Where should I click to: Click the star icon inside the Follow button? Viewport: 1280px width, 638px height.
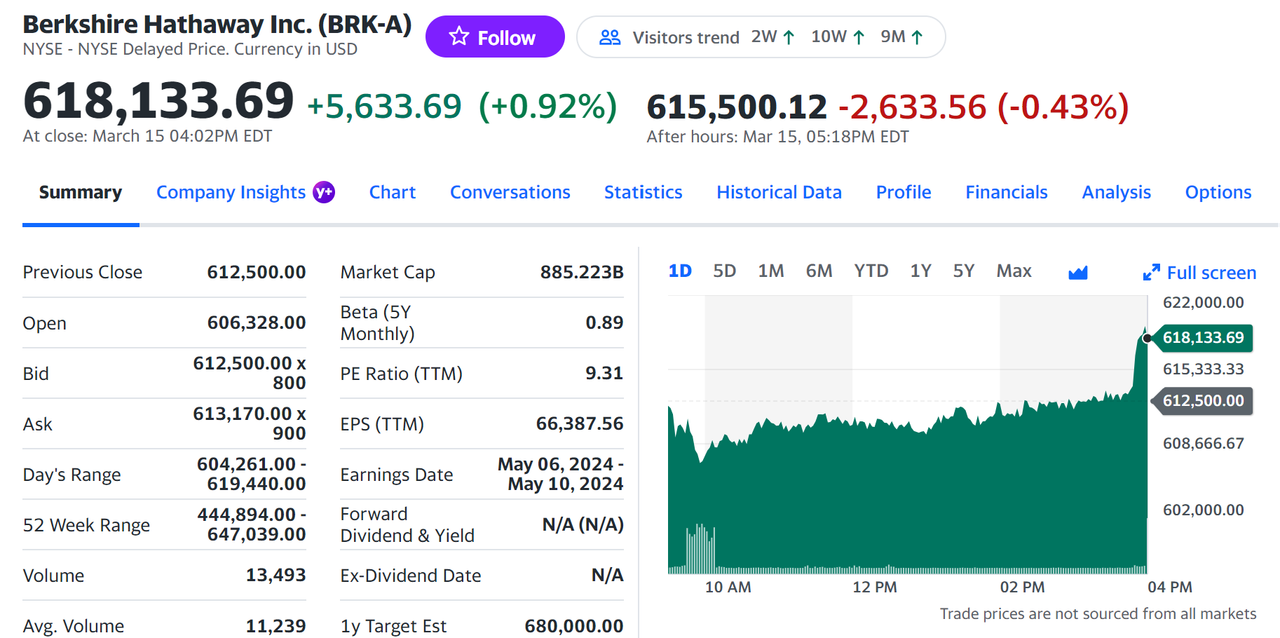click(459, 37)
